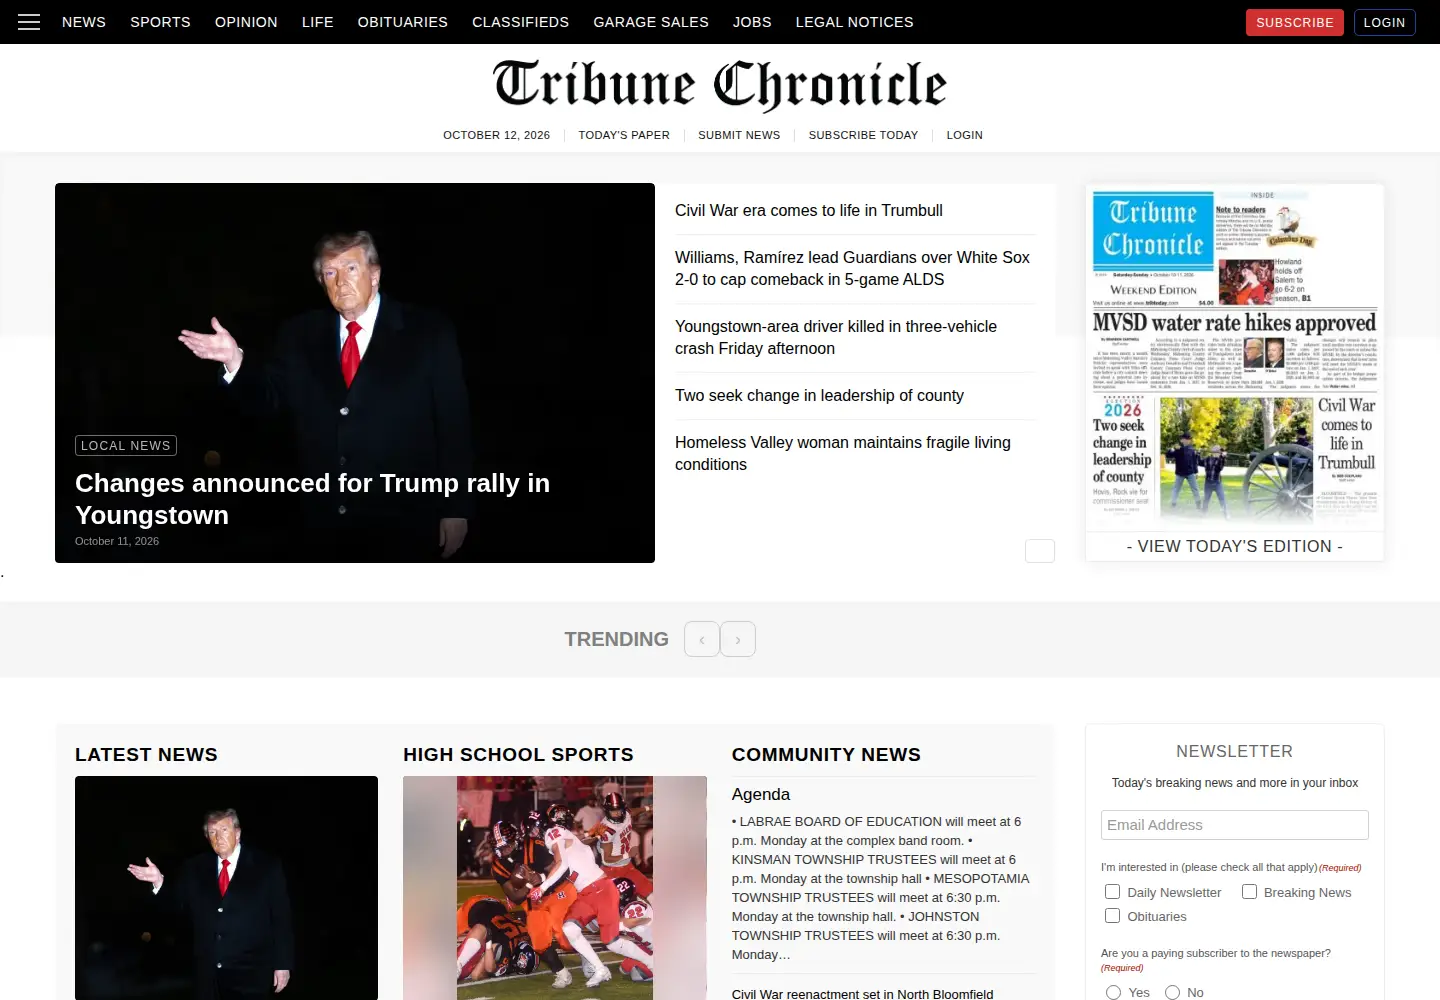View Legal Notices
1440x1000 pixels.
tap(855, 22)
